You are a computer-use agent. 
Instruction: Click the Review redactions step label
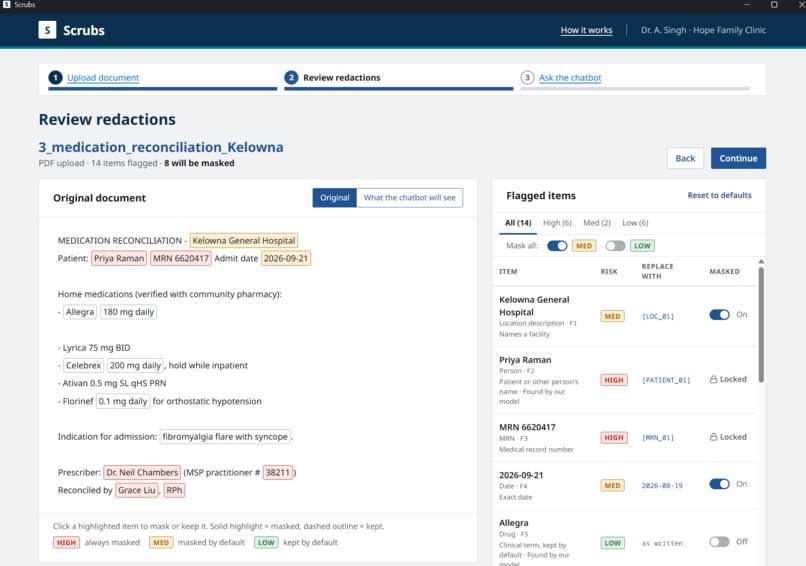click(342, 78)
